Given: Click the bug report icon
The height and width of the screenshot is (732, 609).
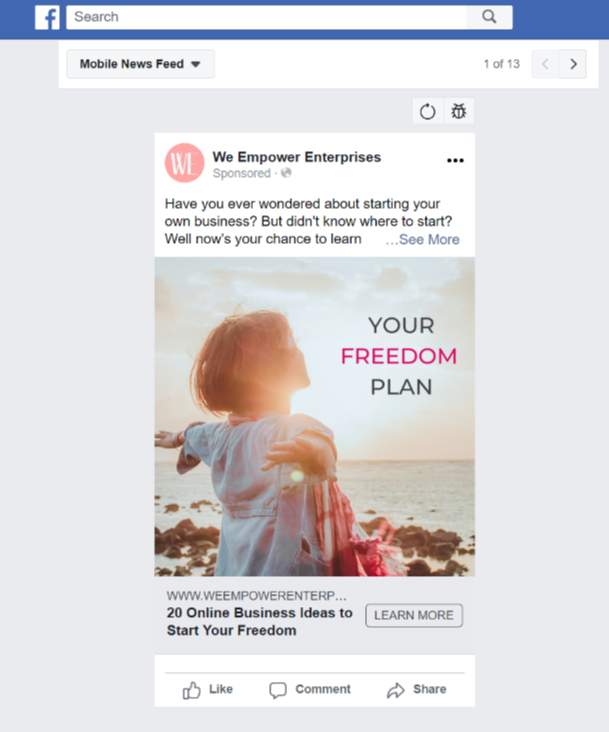Looking at the screenshot, I should click(459, 111).
